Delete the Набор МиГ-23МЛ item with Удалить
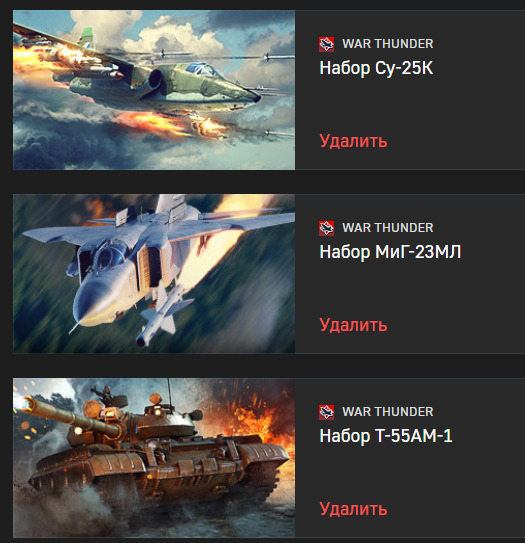Viewport: 525px width, 543px height. pos(353,325)
